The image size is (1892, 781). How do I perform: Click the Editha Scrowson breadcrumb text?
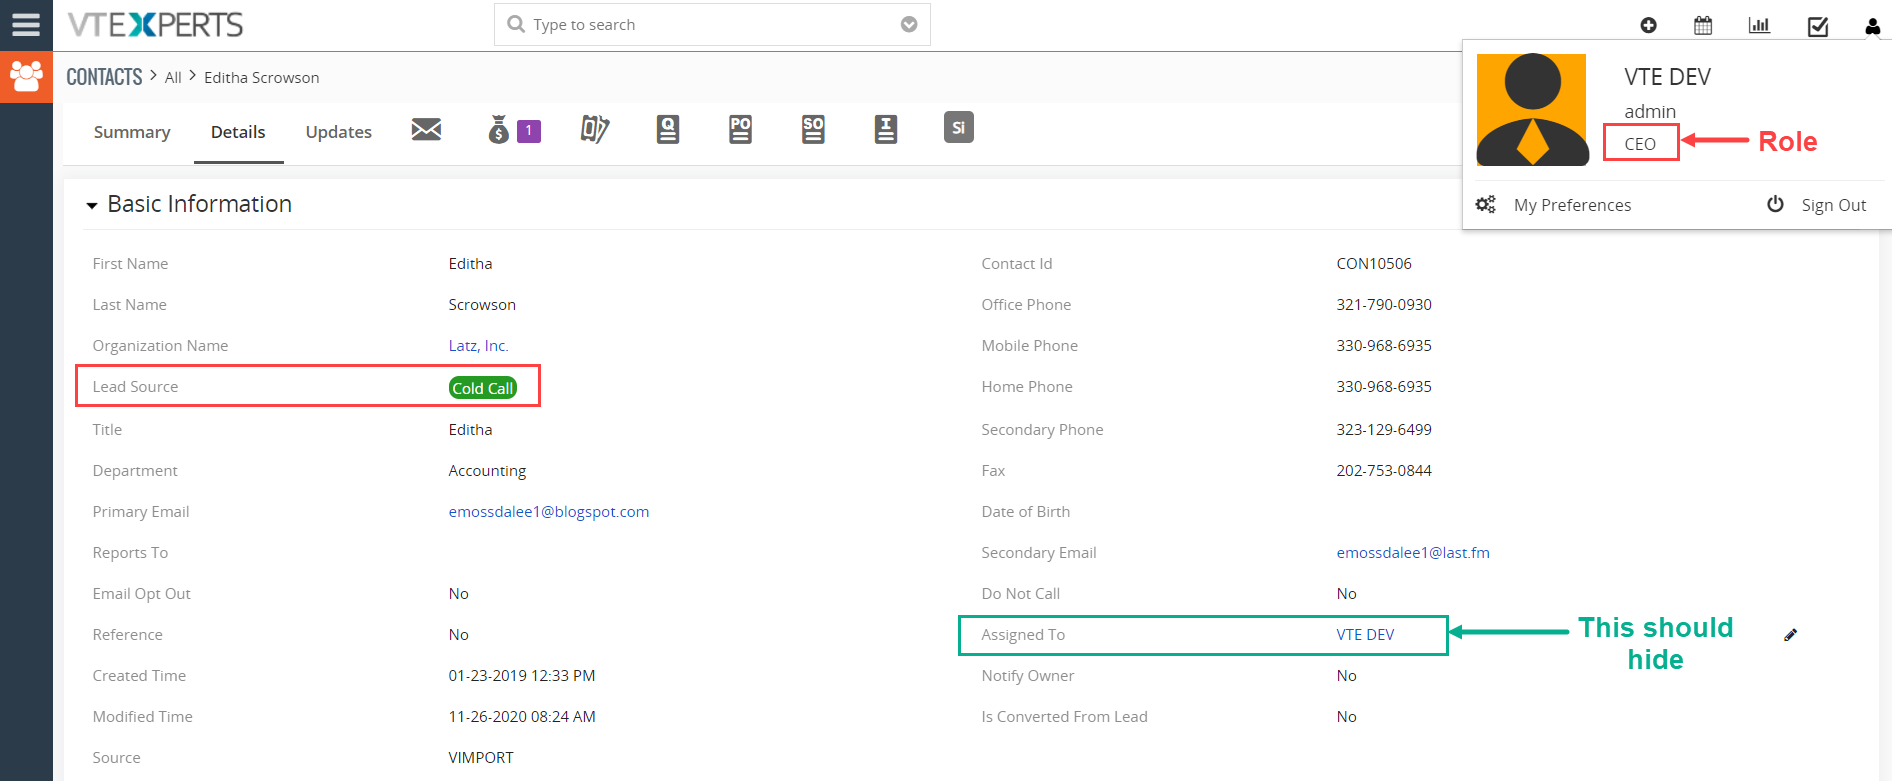coord(262,78)
